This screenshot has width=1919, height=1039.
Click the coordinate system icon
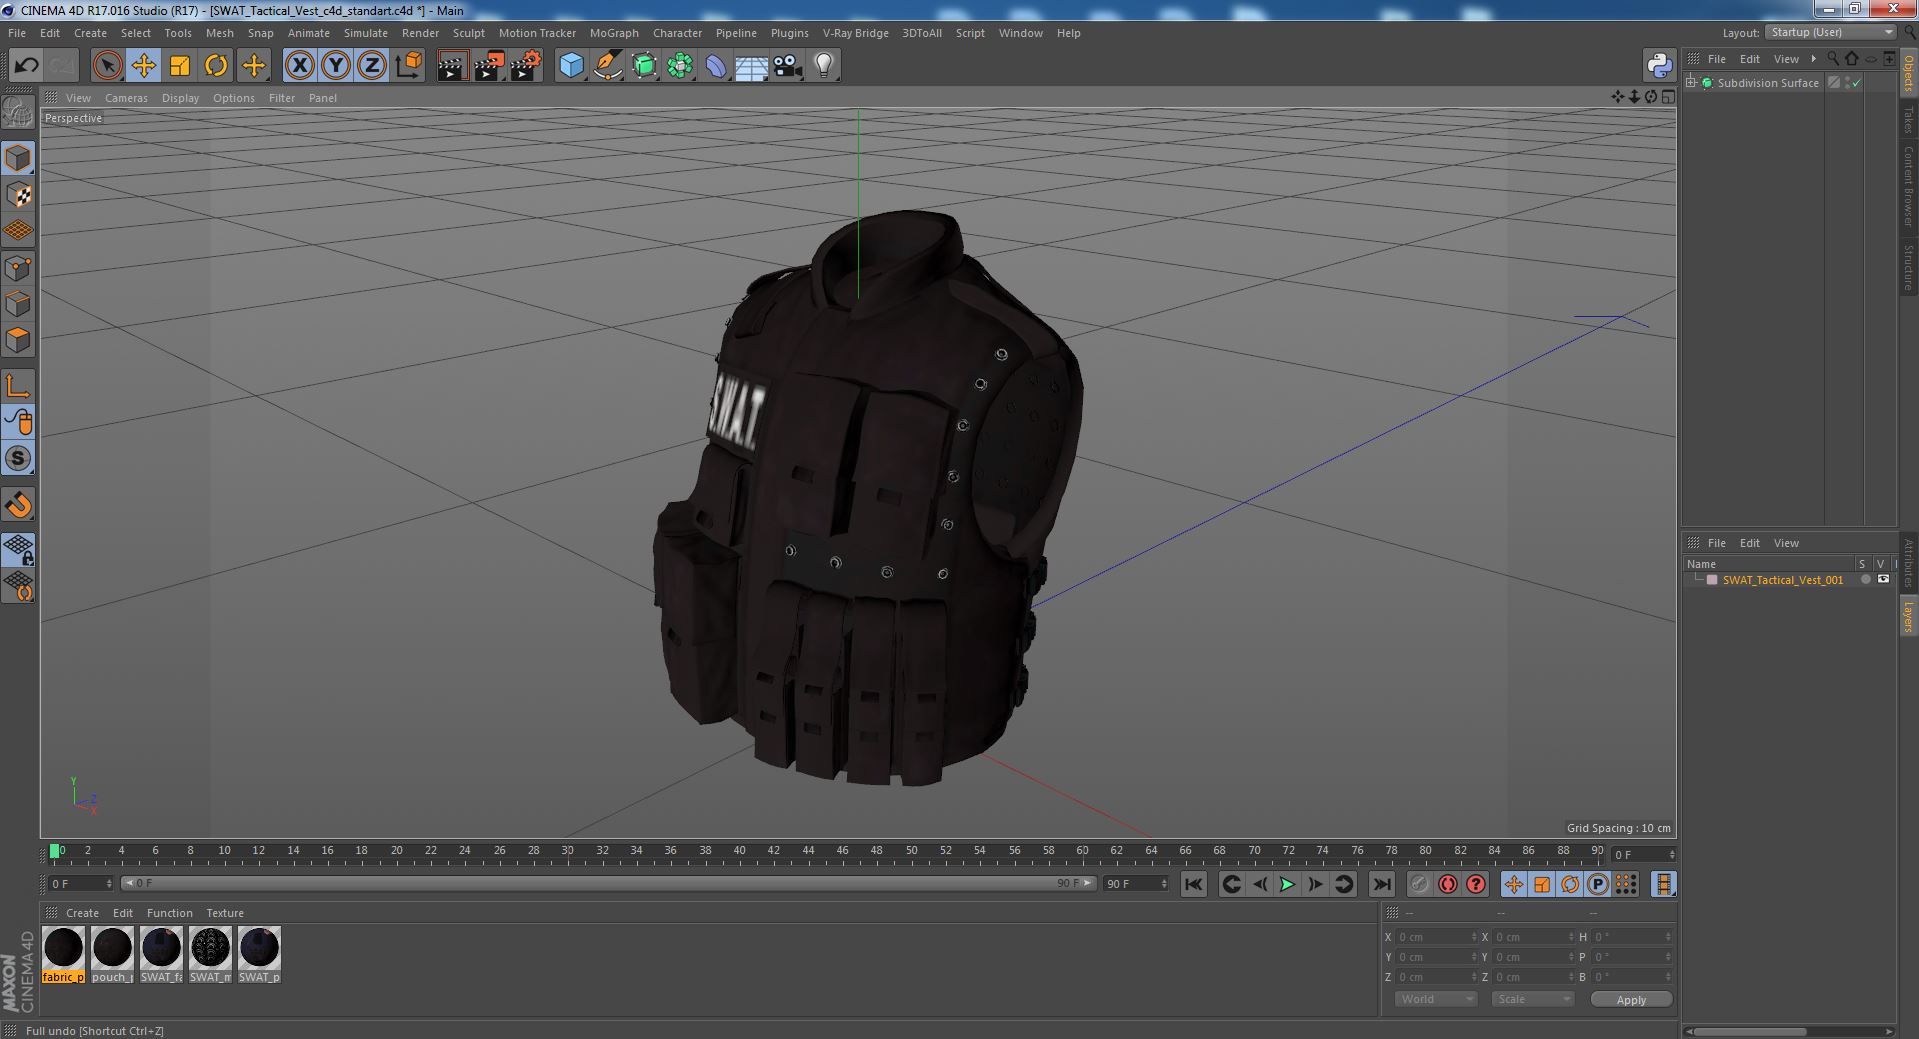tap(408, 66)
